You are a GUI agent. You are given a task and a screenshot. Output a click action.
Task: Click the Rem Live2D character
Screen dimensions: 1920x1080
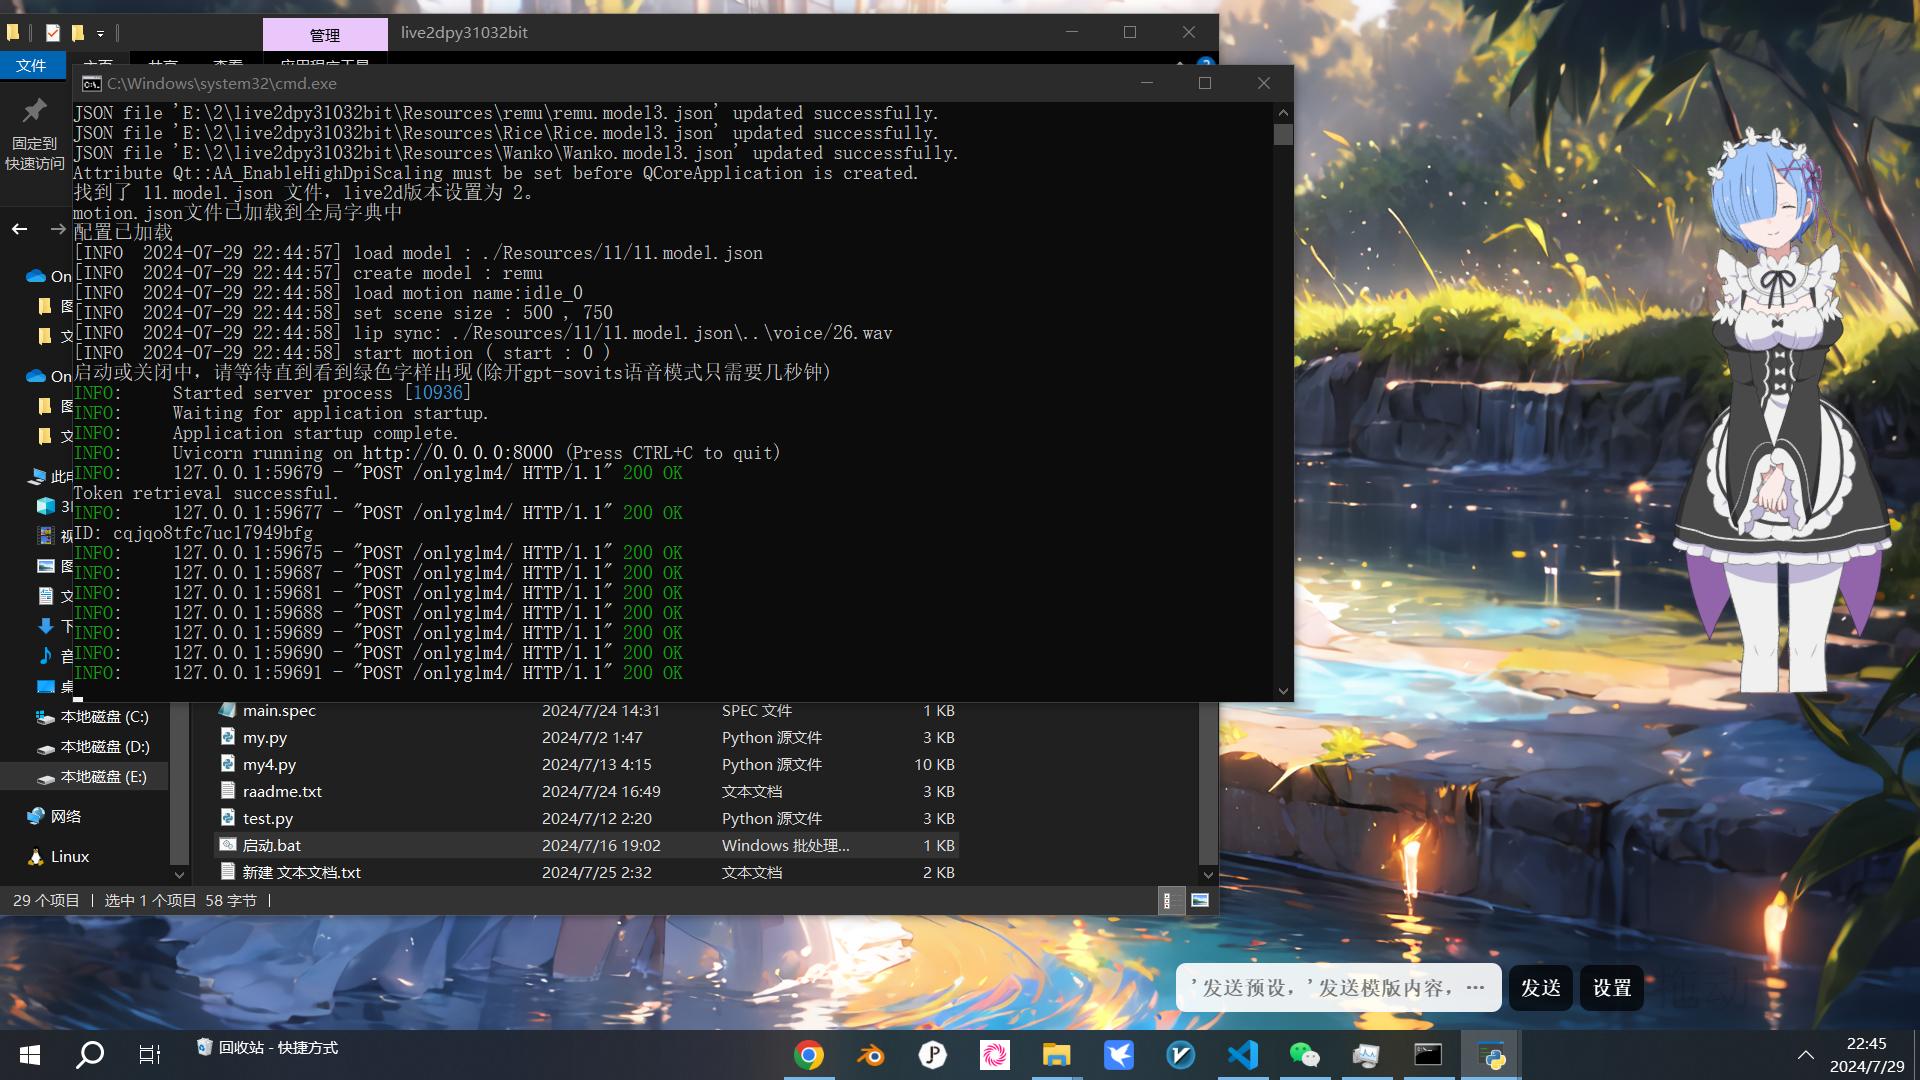(1780, 410)
